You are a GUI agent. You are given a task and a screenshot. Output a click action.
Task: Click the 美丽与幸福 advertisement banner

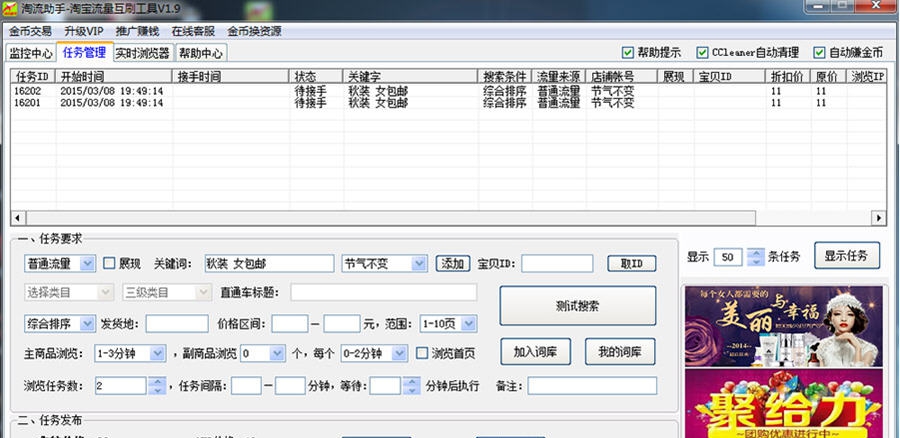tap(783, 326)
